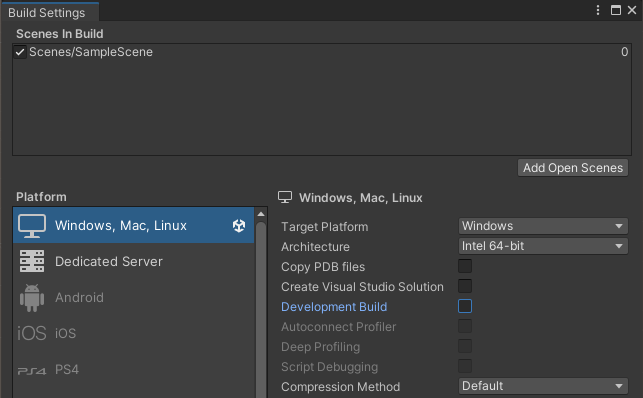The height and width of the screenshot is (398, 643).
Task: Click the PS4 logo icon
Action: 32,371
